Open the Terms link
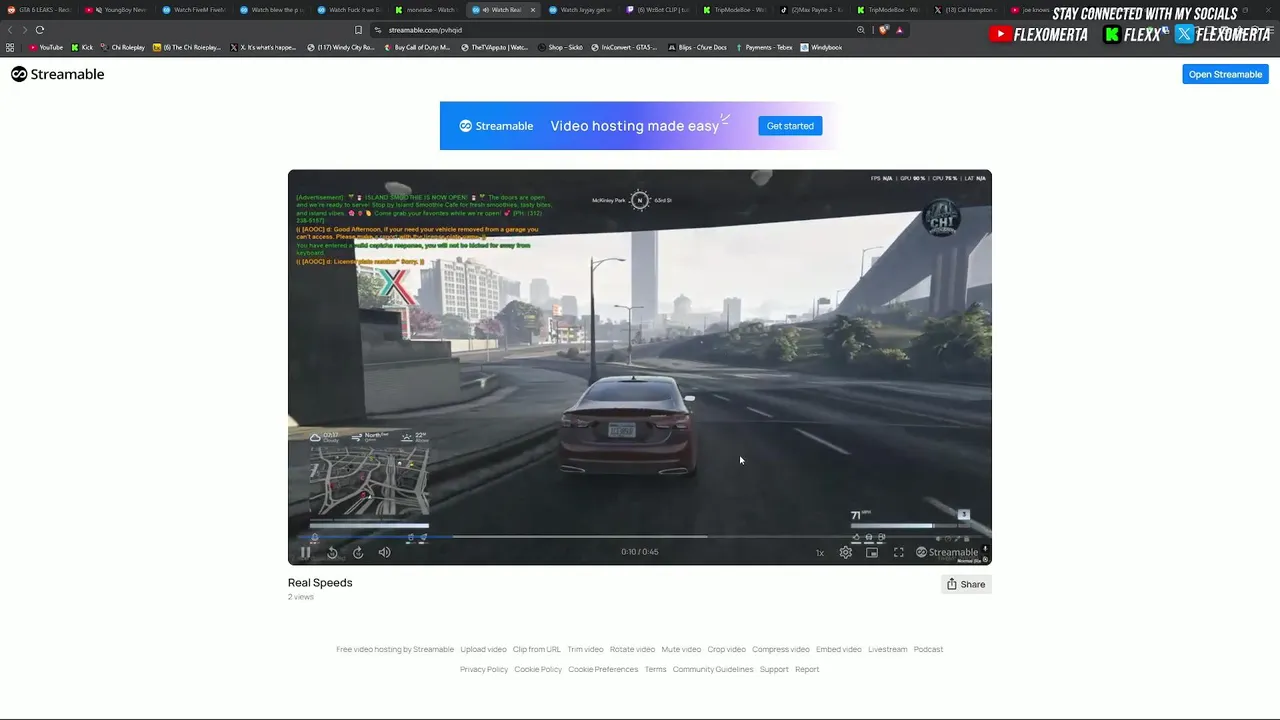1280x720 pixels. tap(655, 669)
